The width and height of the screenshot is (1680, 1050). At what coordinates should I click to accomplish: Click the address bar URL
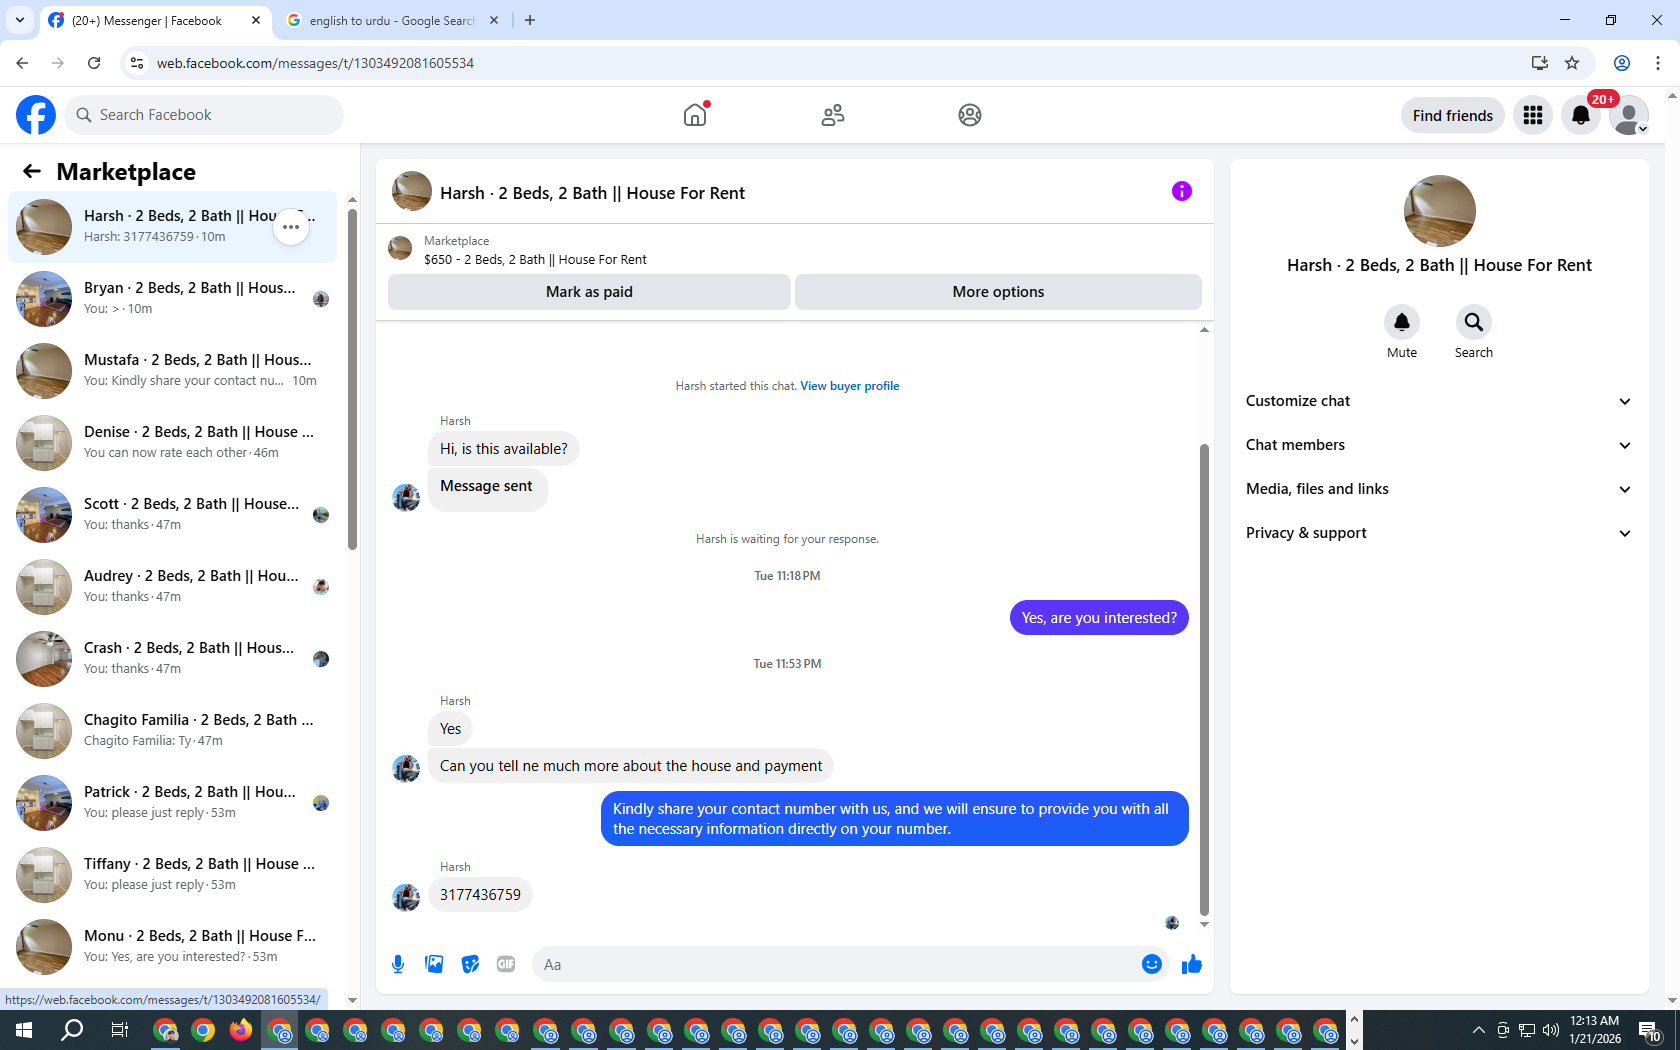[x=316, y=63]
